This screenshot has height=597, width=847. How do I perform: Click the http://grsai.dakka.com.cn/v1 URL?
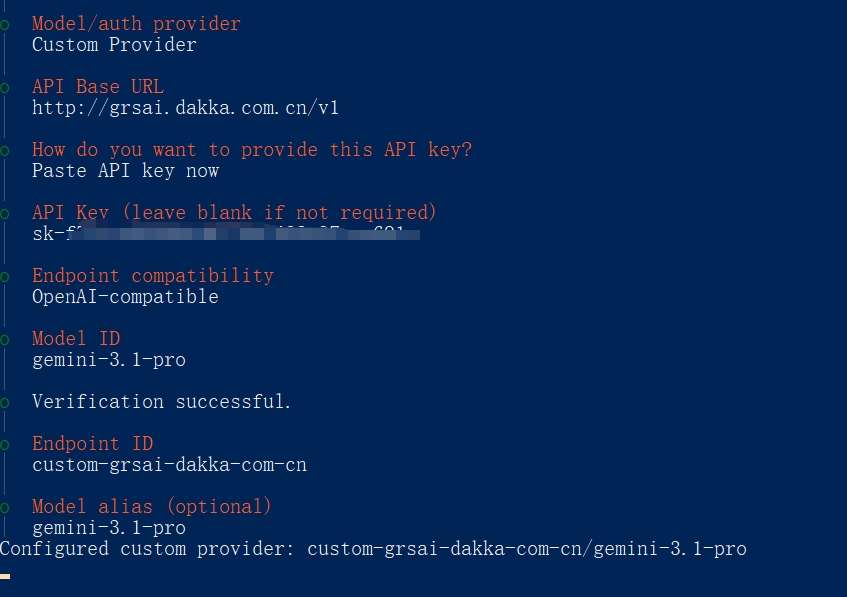[x=185, y=108]
